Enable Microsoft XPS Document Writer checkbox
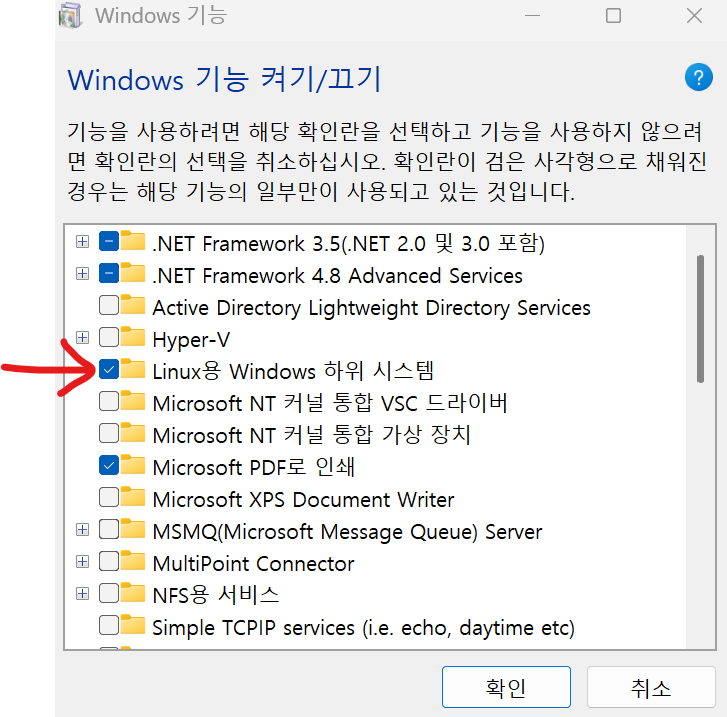Image resolution: width=727 pixels, height=717 pixels. click(109, 497)
